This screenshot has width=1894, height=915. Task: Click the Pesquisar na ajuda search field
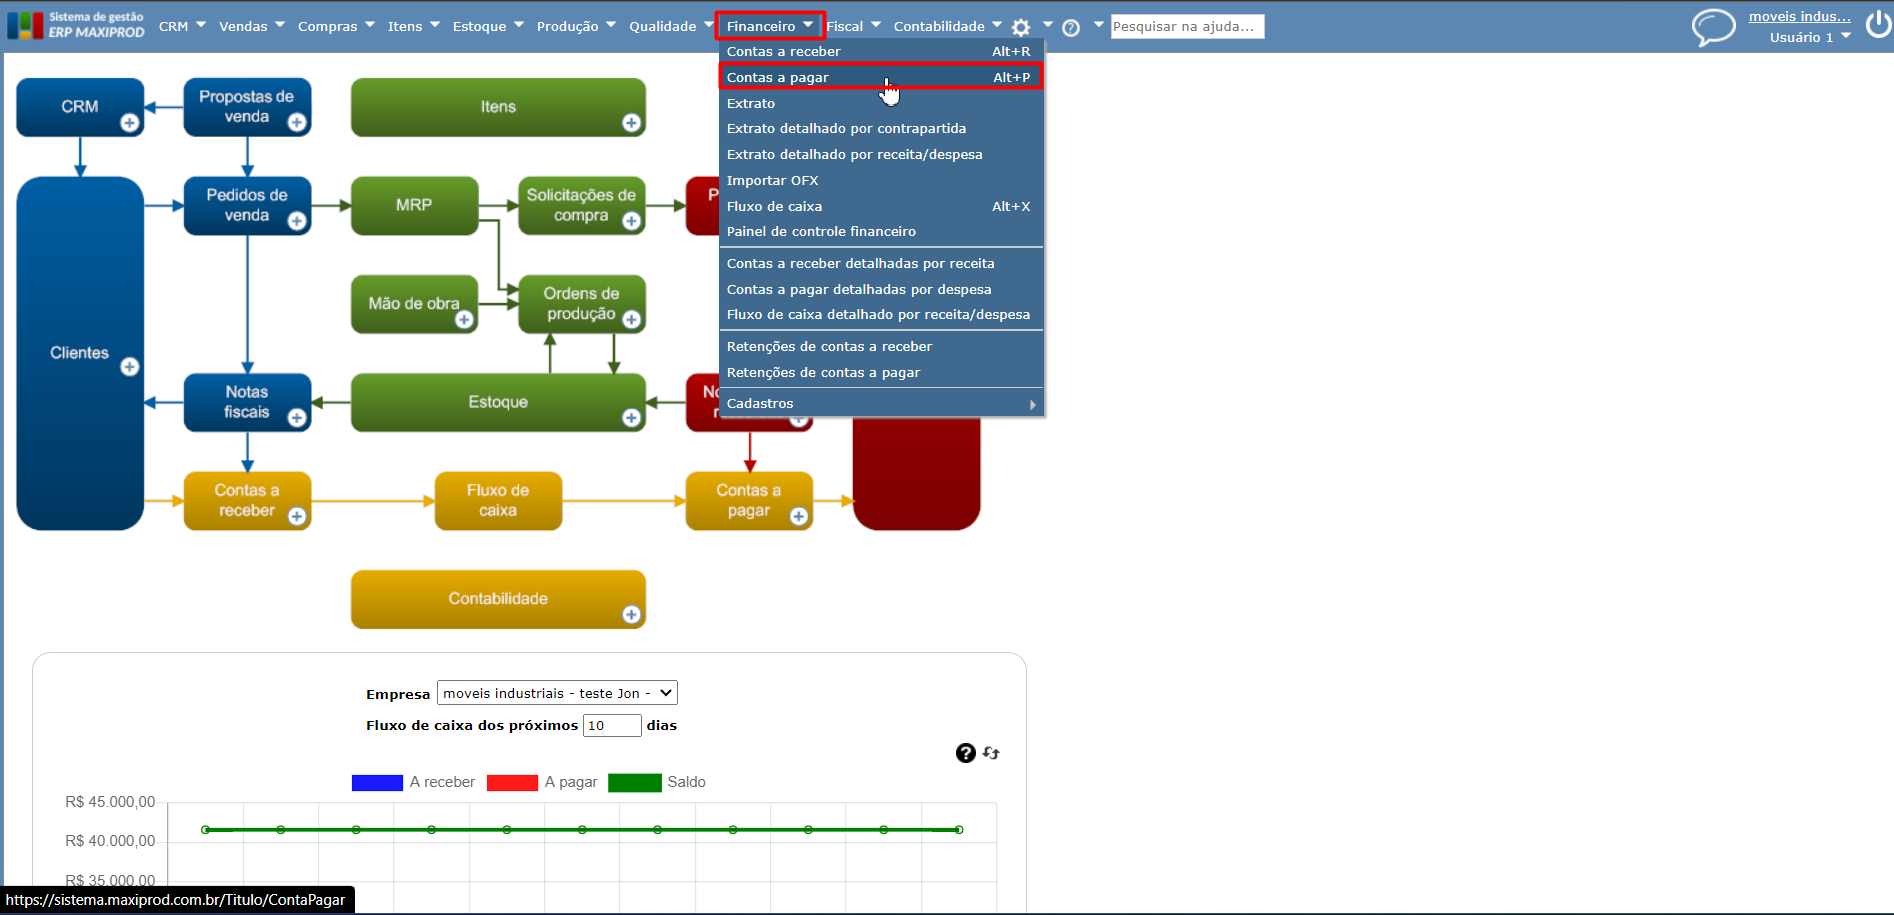[1187, 27]
